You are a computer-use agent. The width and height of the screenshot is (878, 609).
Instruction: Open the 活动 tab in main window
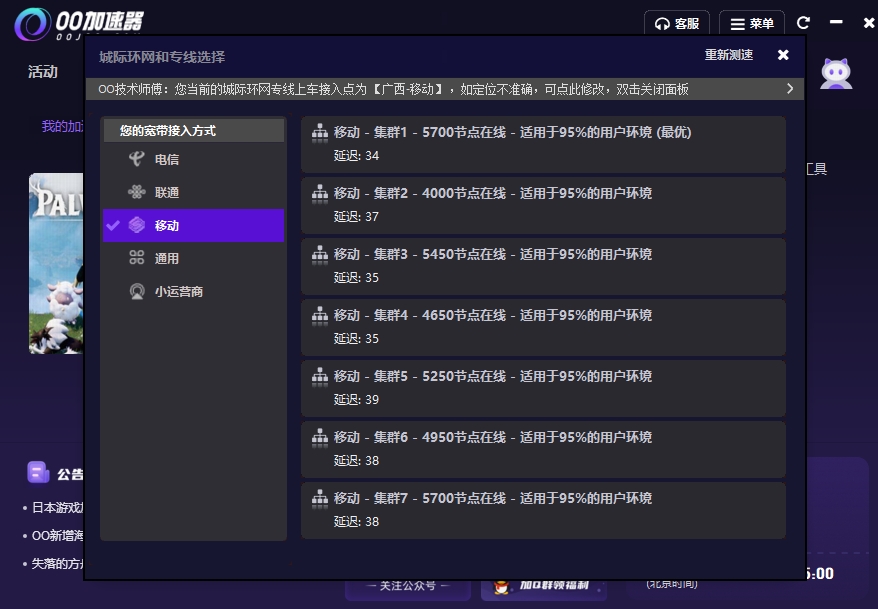43,72
